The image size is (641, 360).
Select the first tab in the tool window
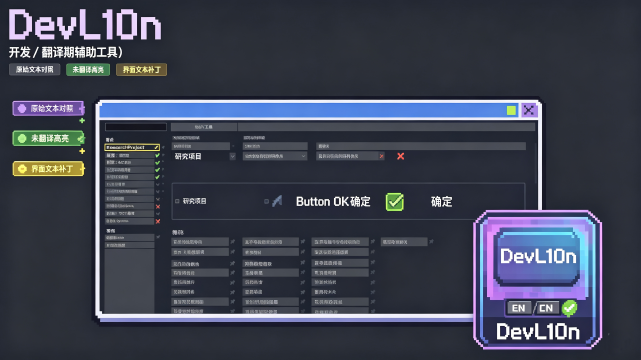(204, 127)
